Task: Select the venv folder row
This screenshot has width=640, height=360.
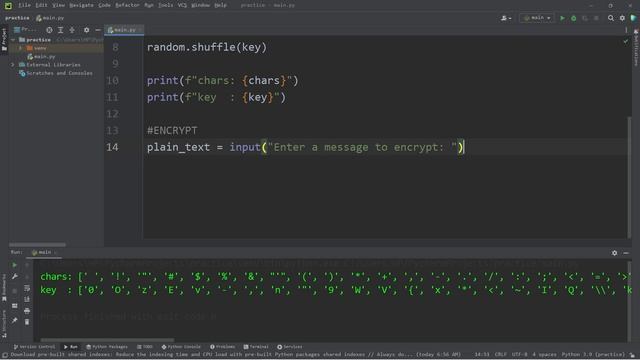Action: pos(56,48)
